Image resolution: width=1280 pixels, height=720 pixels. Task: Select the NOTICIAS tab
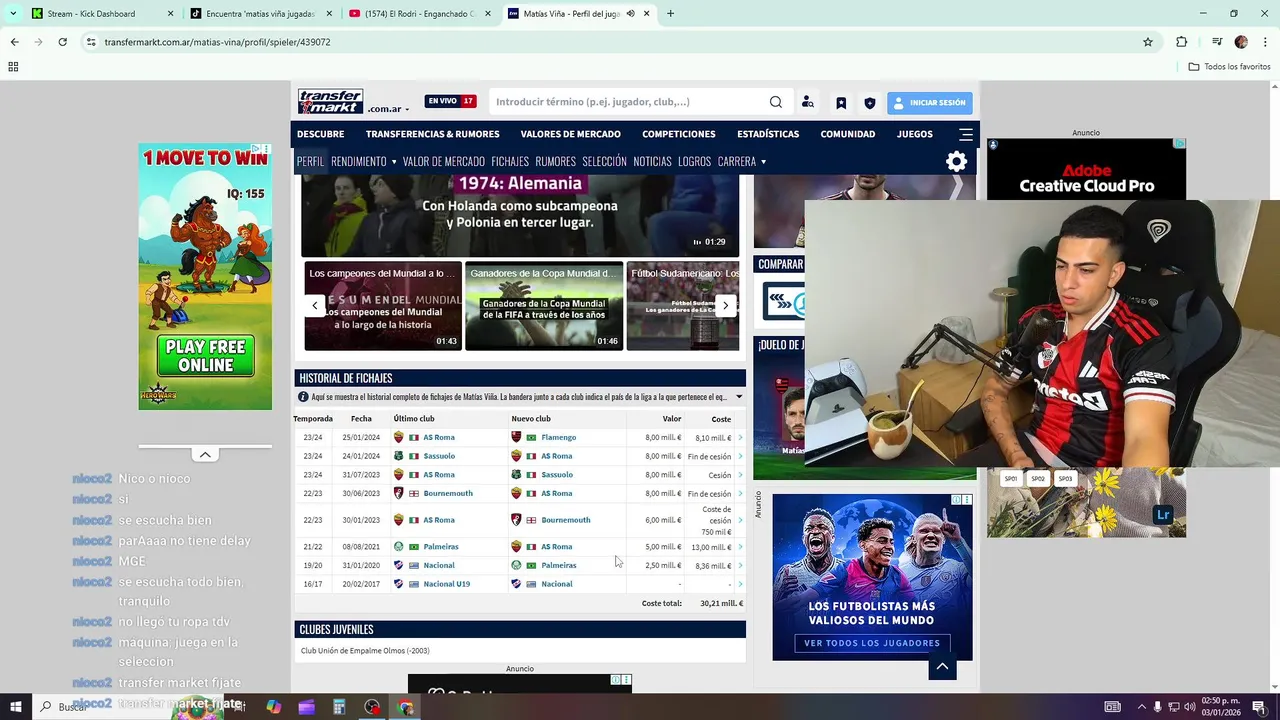tap(652, 161)
